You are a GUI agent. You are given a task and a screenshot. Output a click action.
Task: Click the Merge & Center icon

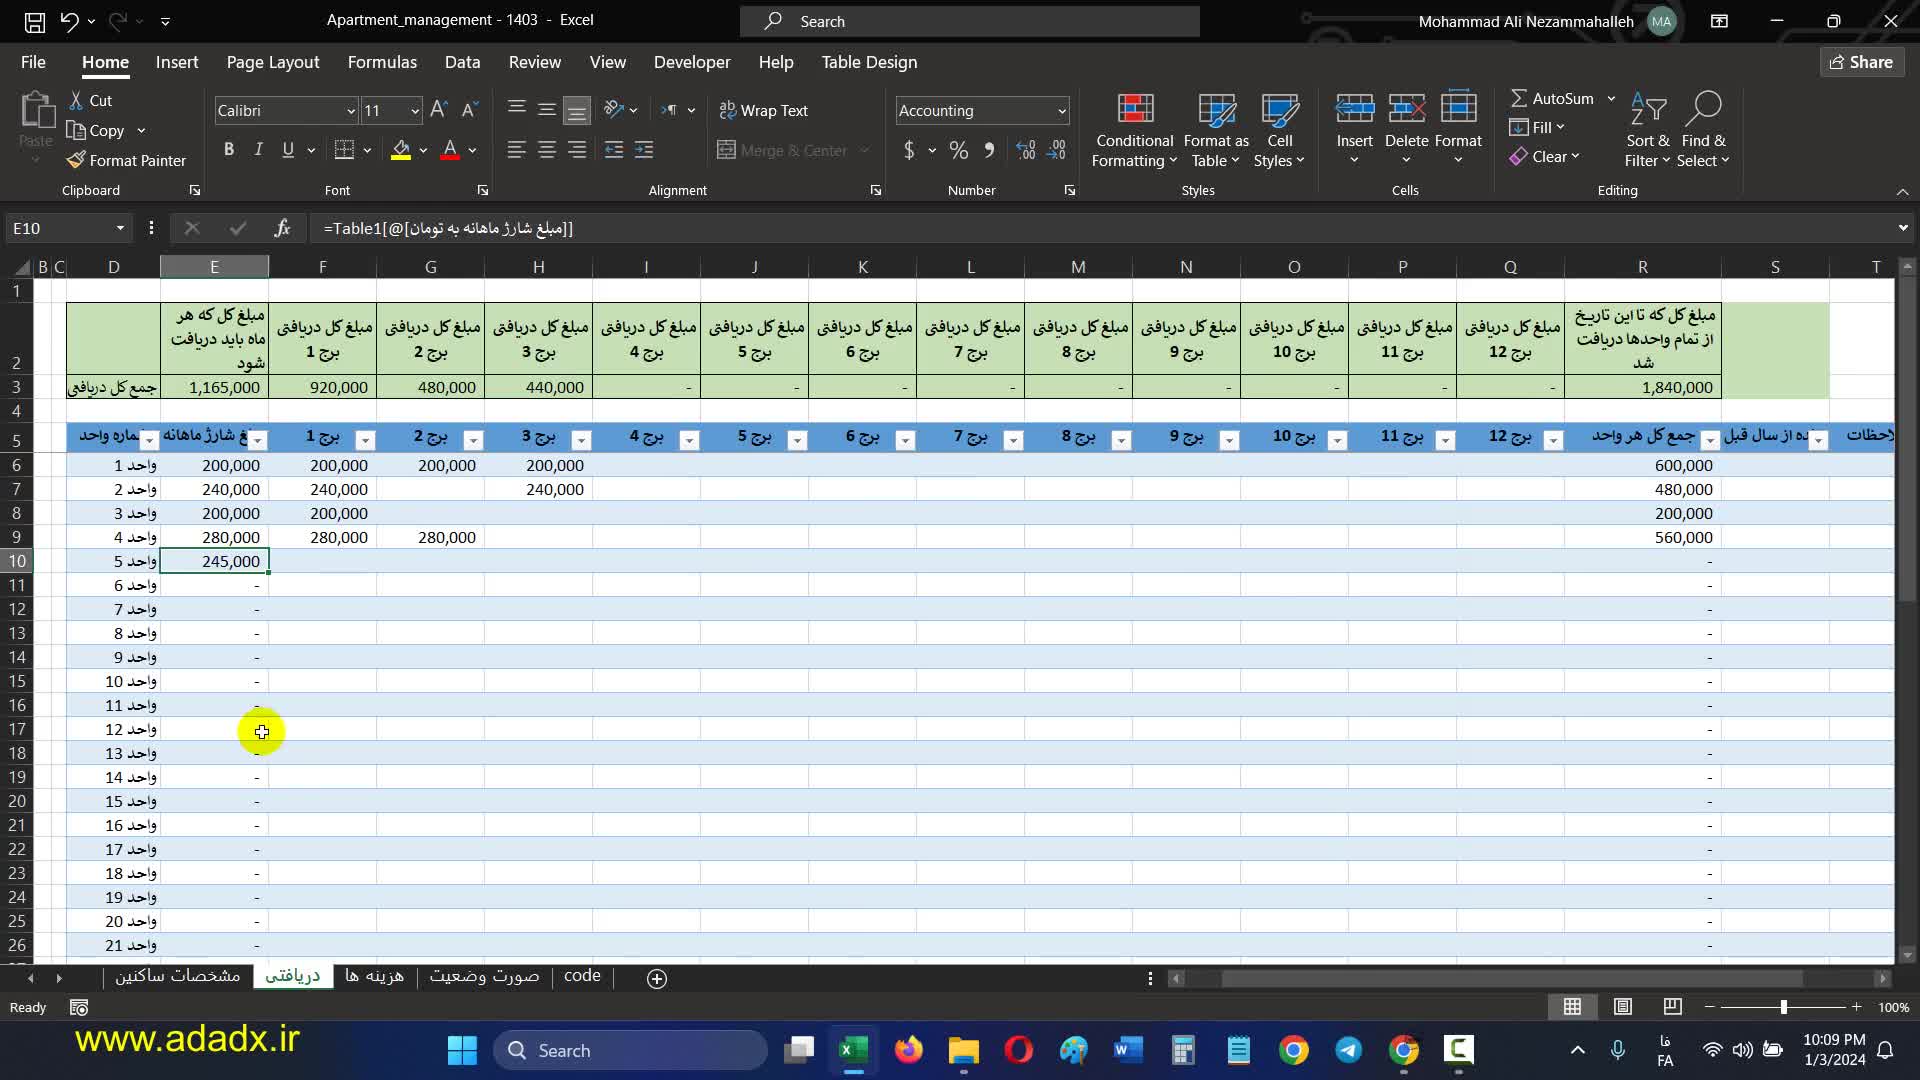727,150
